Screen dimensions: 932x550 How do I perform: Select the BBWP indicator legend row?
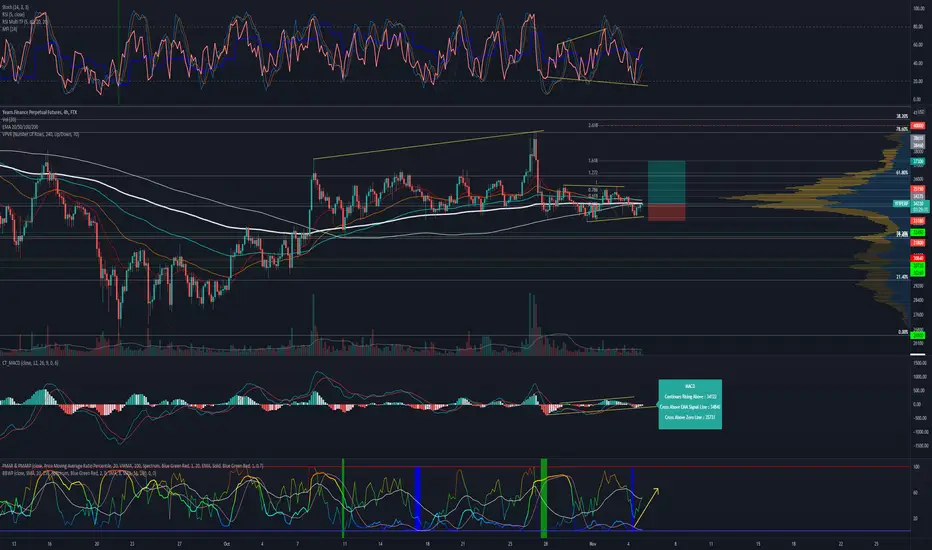(80, 474)
